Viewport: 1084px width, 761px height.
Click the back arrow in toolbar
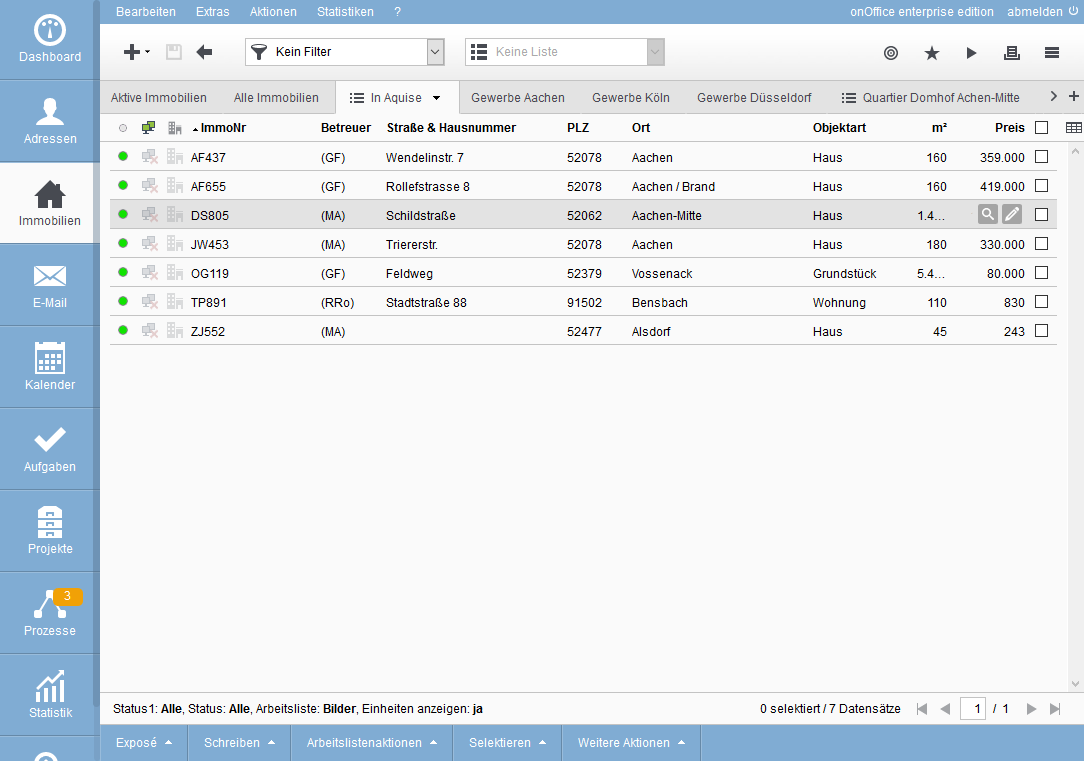click(204, 52)
